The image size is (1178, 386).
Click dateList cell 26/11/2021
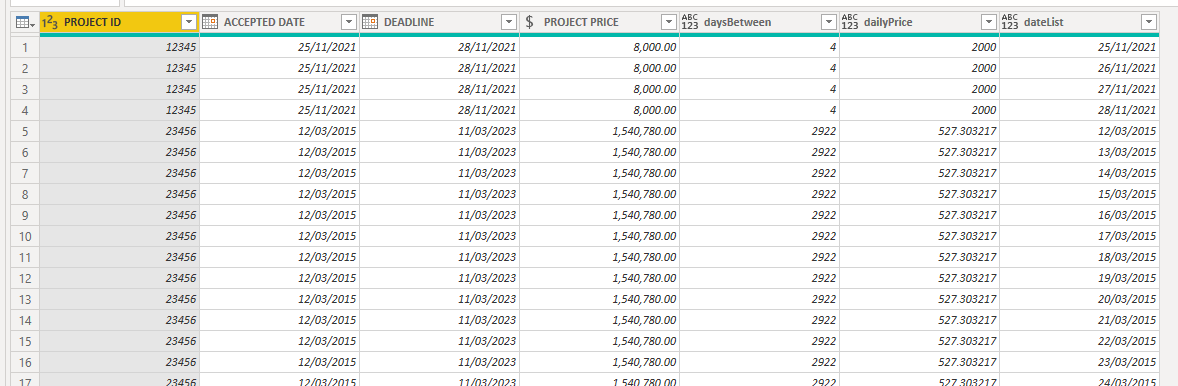[x=1080, y=68]
